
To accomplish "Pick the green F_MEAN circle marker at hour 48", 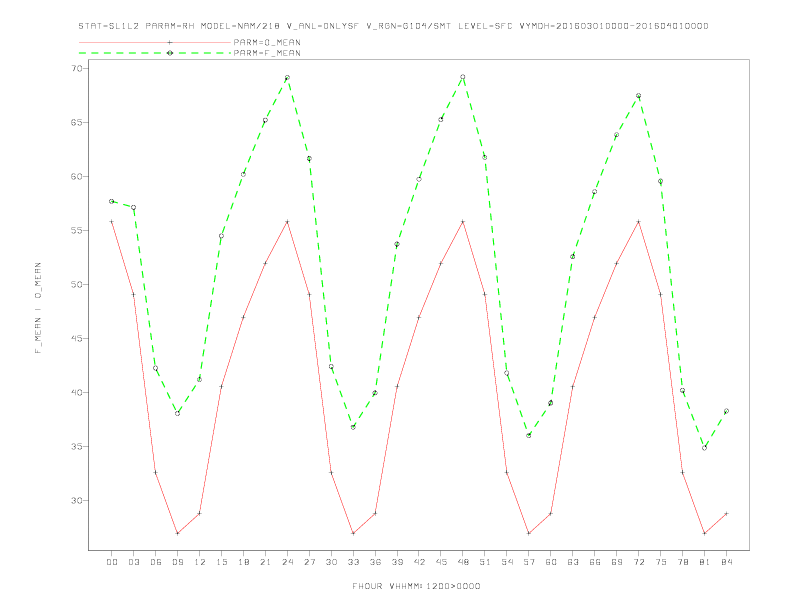I will coord(463,77).
